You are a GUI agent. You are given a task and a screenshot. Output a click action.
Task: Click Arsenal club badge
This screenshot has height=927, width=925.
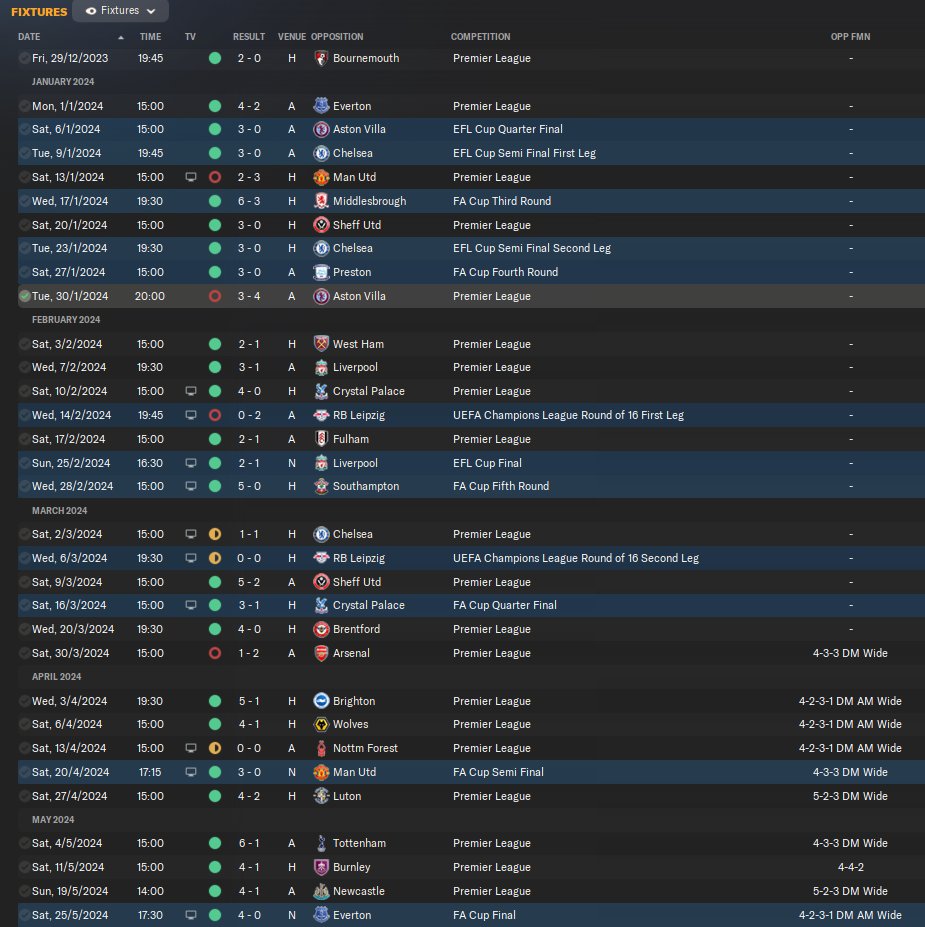coord(321,653)
